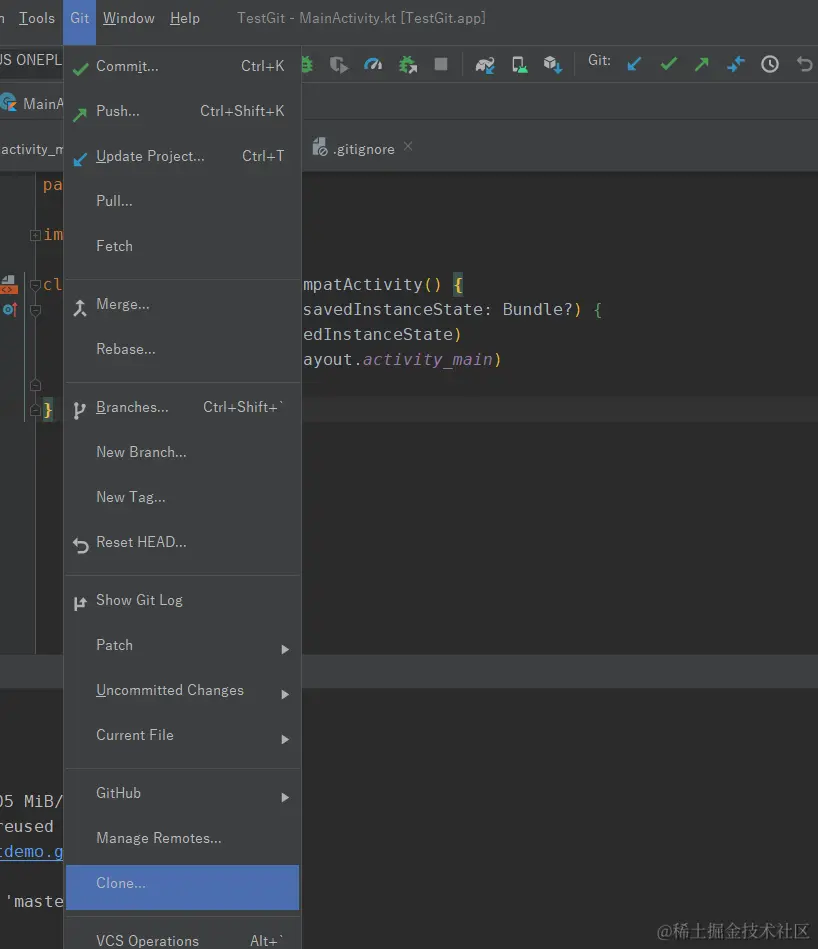
Task: Click the Sync Project with Gradle Files icon
Action: (x=485, y=65)
